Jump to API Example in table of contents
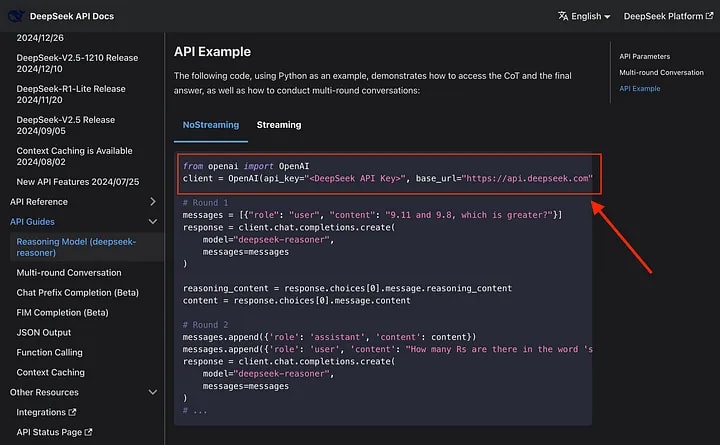Viewport: 720px width, 445px height. (x=640, y=89)
